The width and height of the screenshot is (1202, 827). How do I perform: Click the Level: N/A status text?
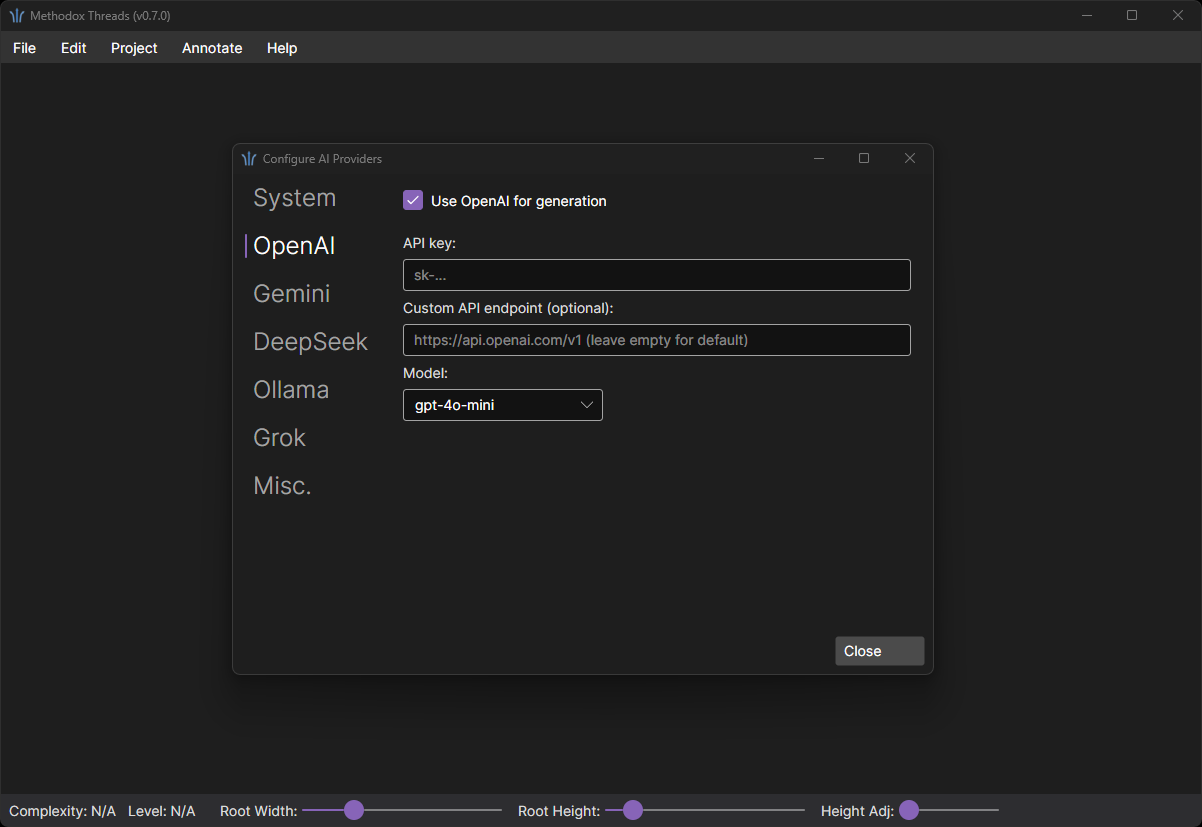tap(162, 811)
